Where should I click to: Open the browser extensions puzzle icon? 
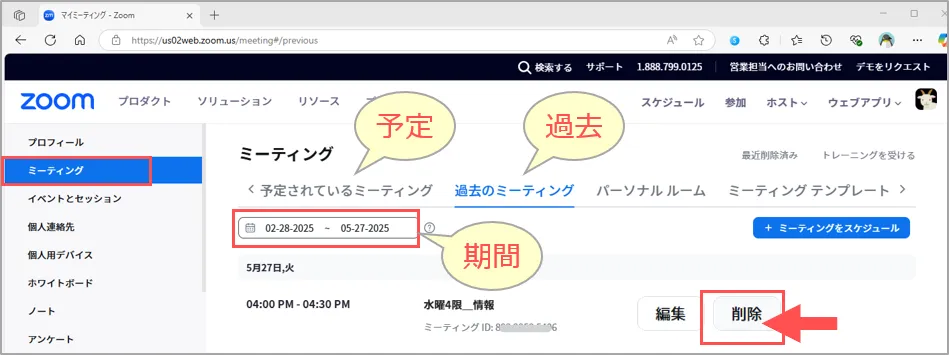tap(764, 41)
